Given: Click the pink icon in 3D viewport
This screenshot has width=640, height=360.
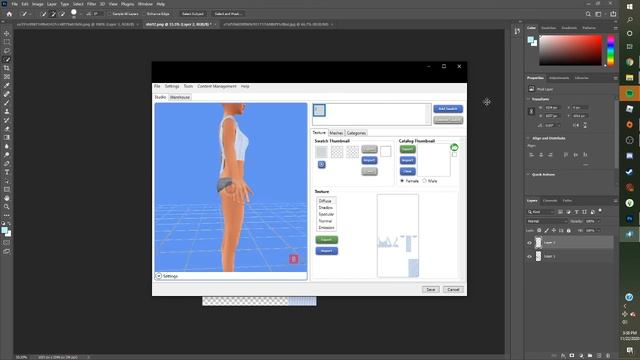Looking at the screenshot, I should [293, 259].
